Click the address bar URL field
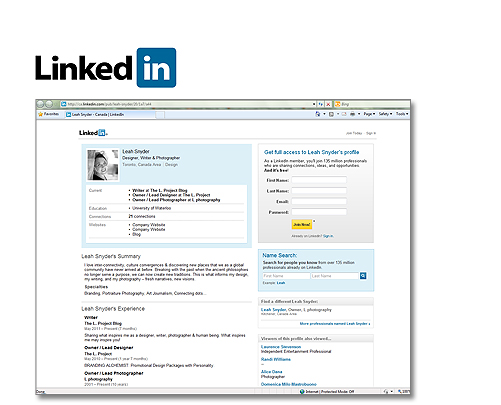The width and height of the screenshot is (501, 405). 189,104
